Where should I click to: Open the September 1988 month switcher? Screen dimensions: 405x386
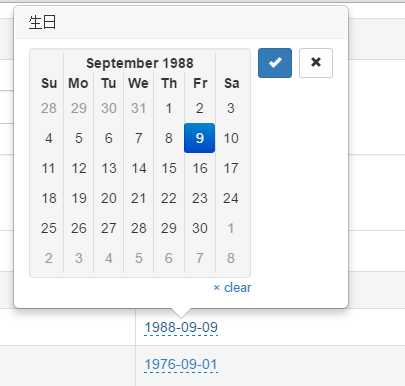140,63
